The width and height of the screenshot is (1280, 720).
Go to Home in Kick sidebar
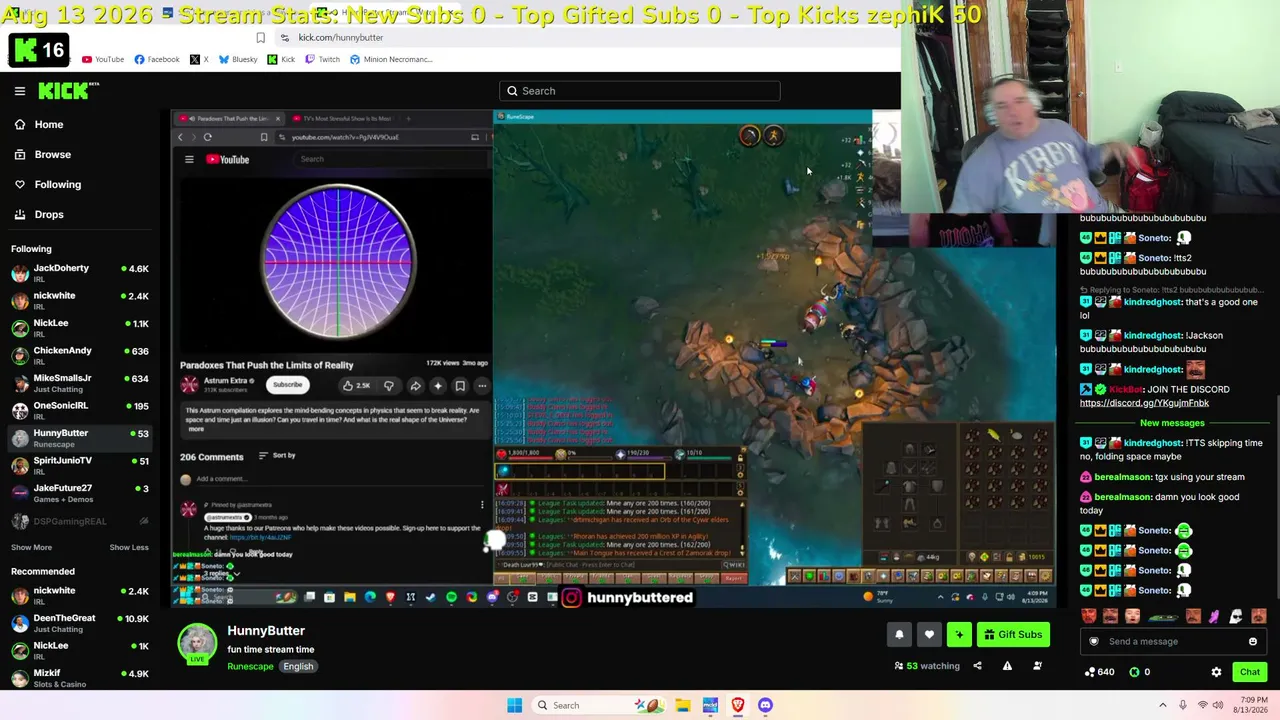point(49,125)
